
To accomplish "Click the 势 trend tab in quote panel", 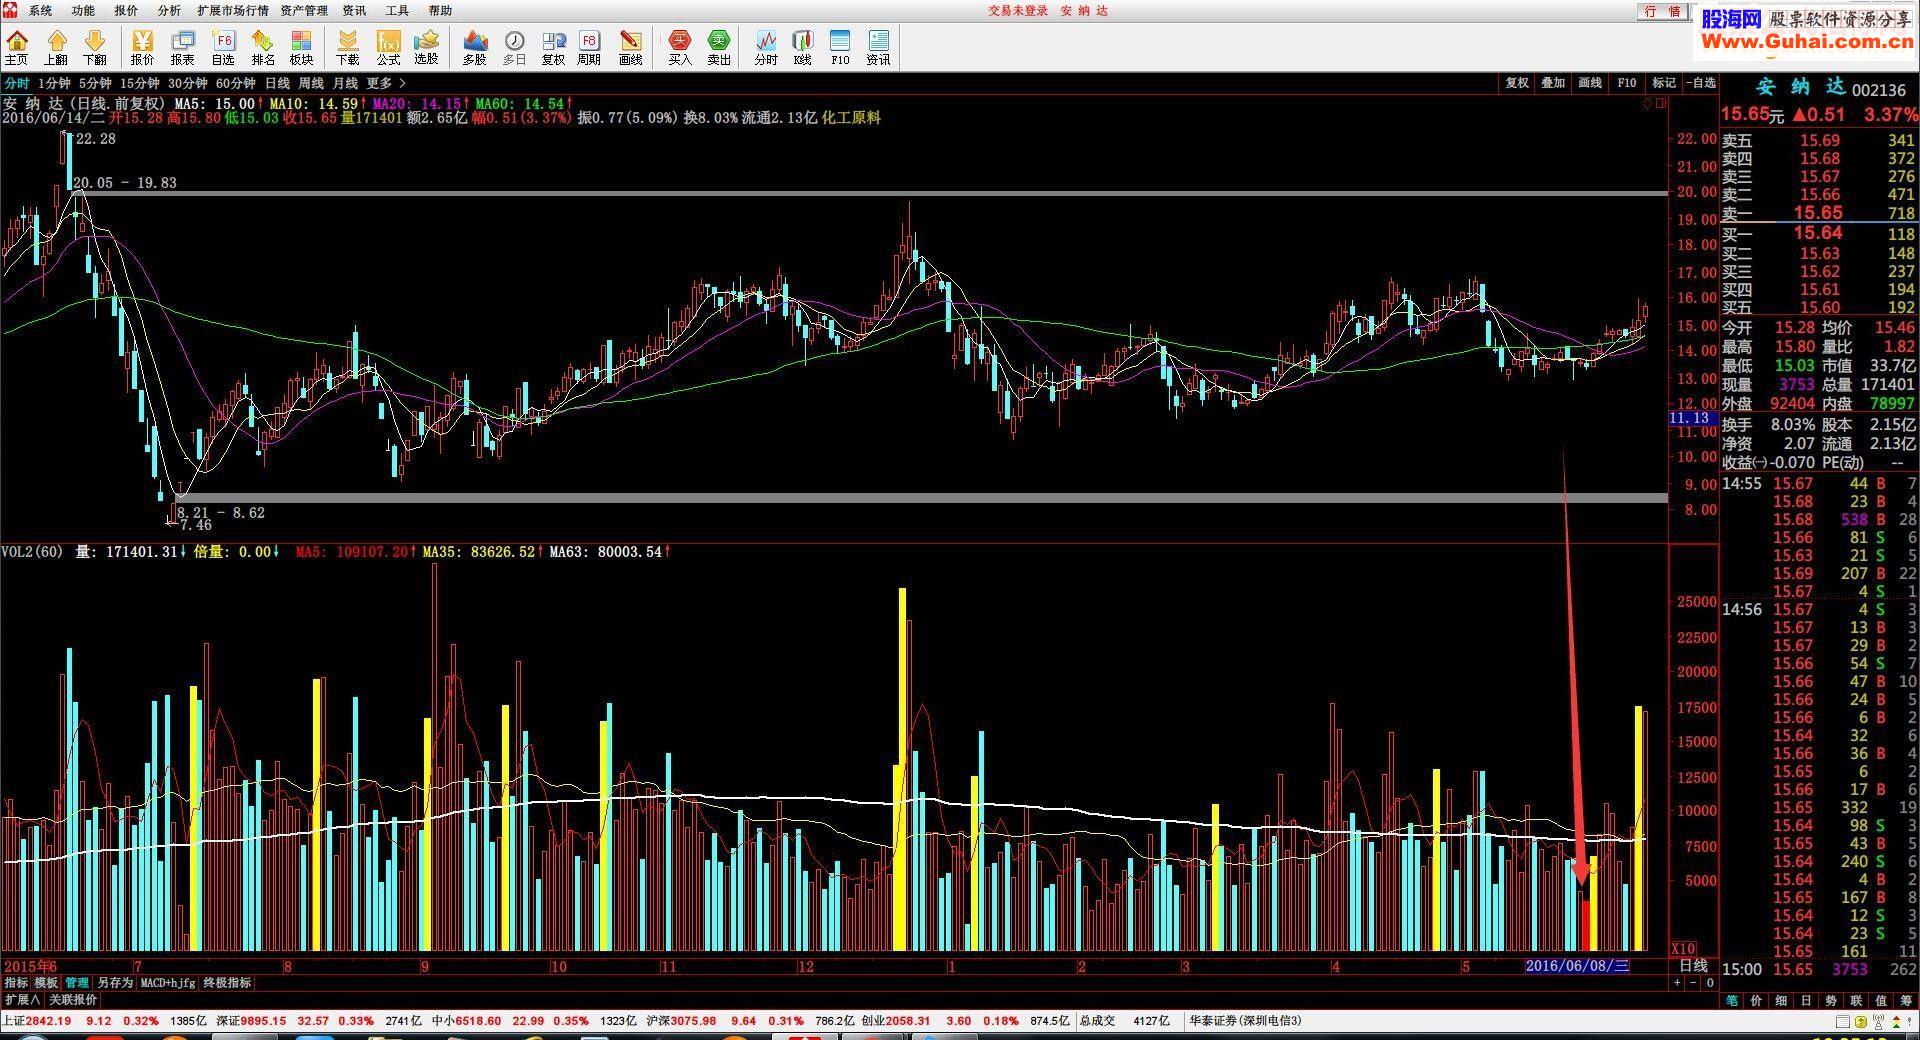I will [x=1831, y=1000].
